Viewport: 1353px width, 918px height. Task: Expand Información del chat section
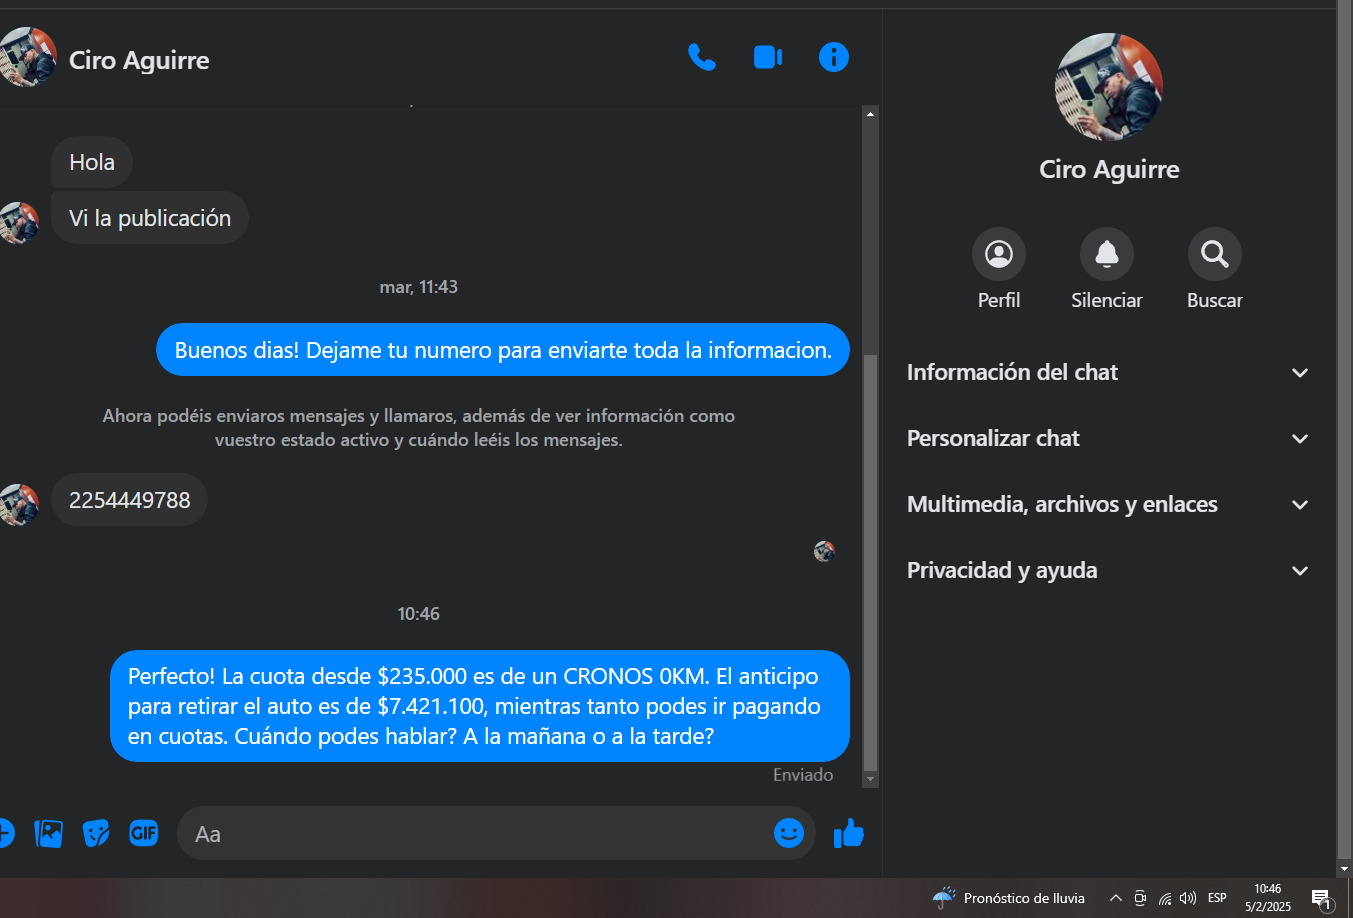pyautogui.click(x=1108, y=373)
